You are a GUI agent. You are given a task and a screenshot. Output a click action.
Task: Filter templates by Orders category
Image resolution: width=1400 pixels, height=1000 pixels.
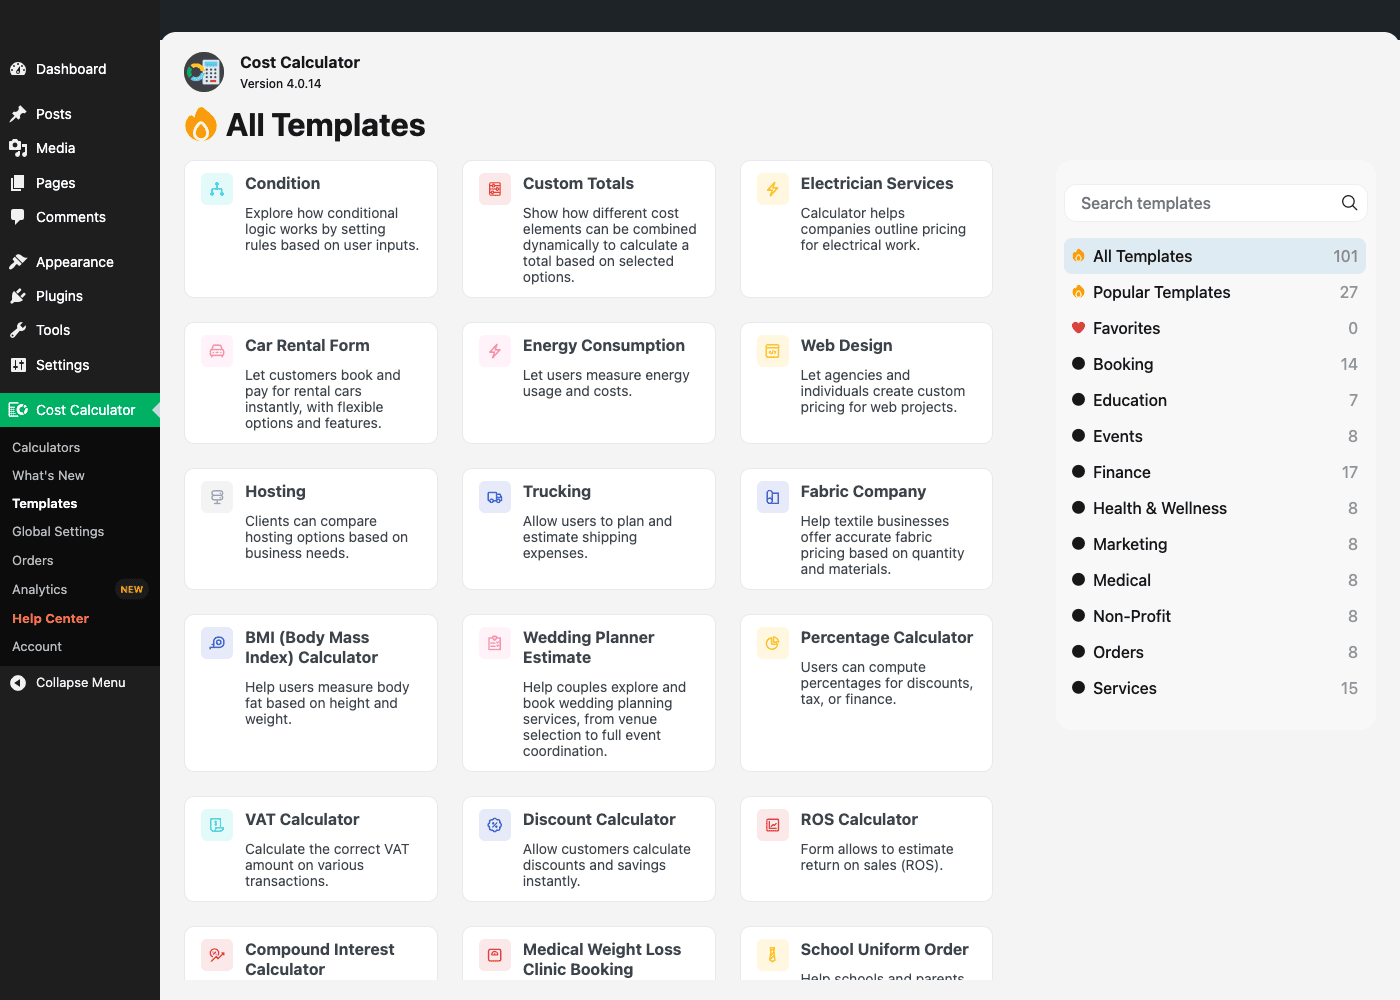coord(1215,652)
